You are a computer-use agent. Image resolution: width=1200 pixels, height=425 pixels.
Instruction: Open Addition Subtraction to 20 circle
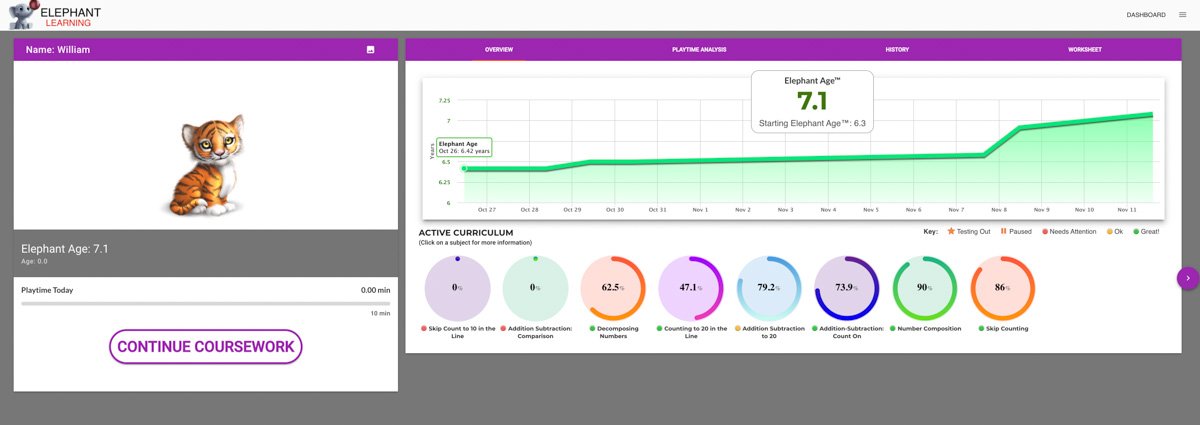(x=769, y=288)
